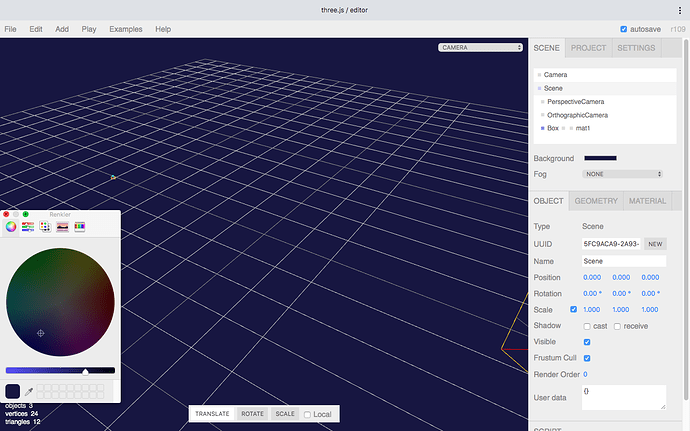
Task: Select PerspectiveCamera in the outliner
Action: 605,102
